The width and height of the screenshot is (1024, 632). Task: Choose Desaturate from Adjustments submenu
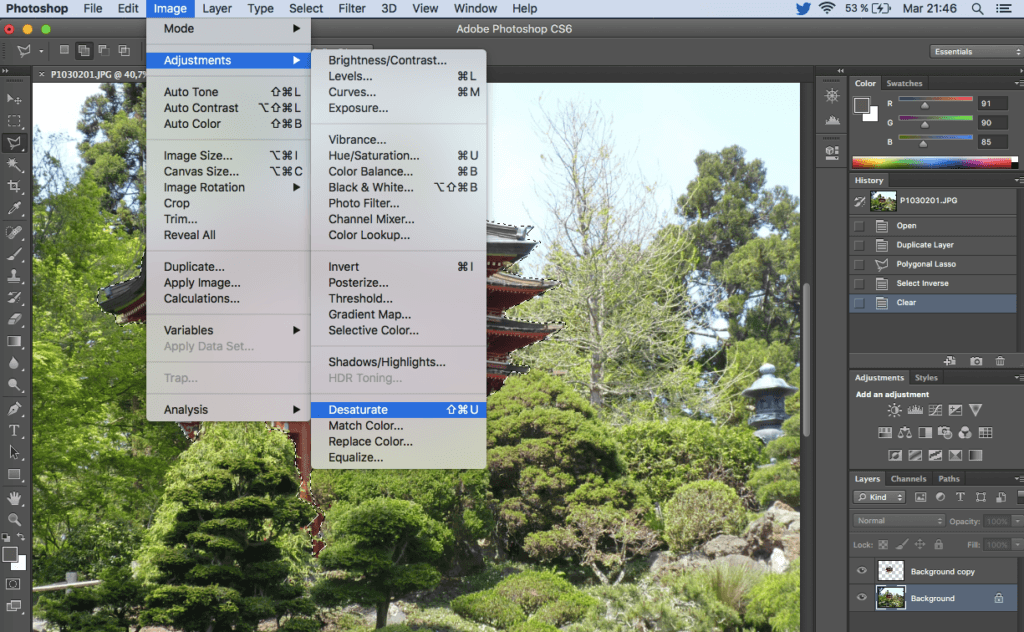pyautogui.click(x=358, y=410)
